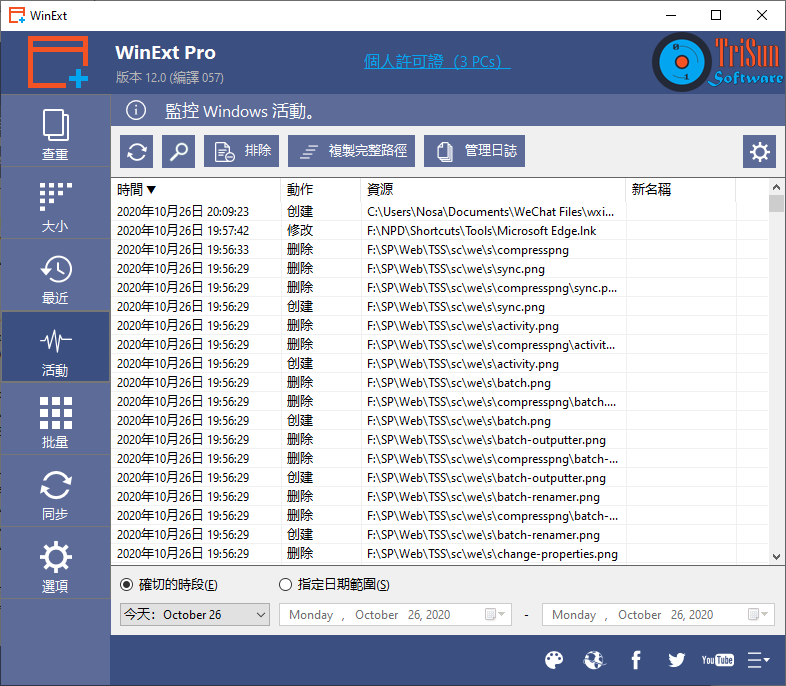The height and width of the screenshot is (686, 786).
Task: Select row F:\SP\Web\TSS\sc\we\s\compresspng\sync.p...
Action: (x=440, y=288)
